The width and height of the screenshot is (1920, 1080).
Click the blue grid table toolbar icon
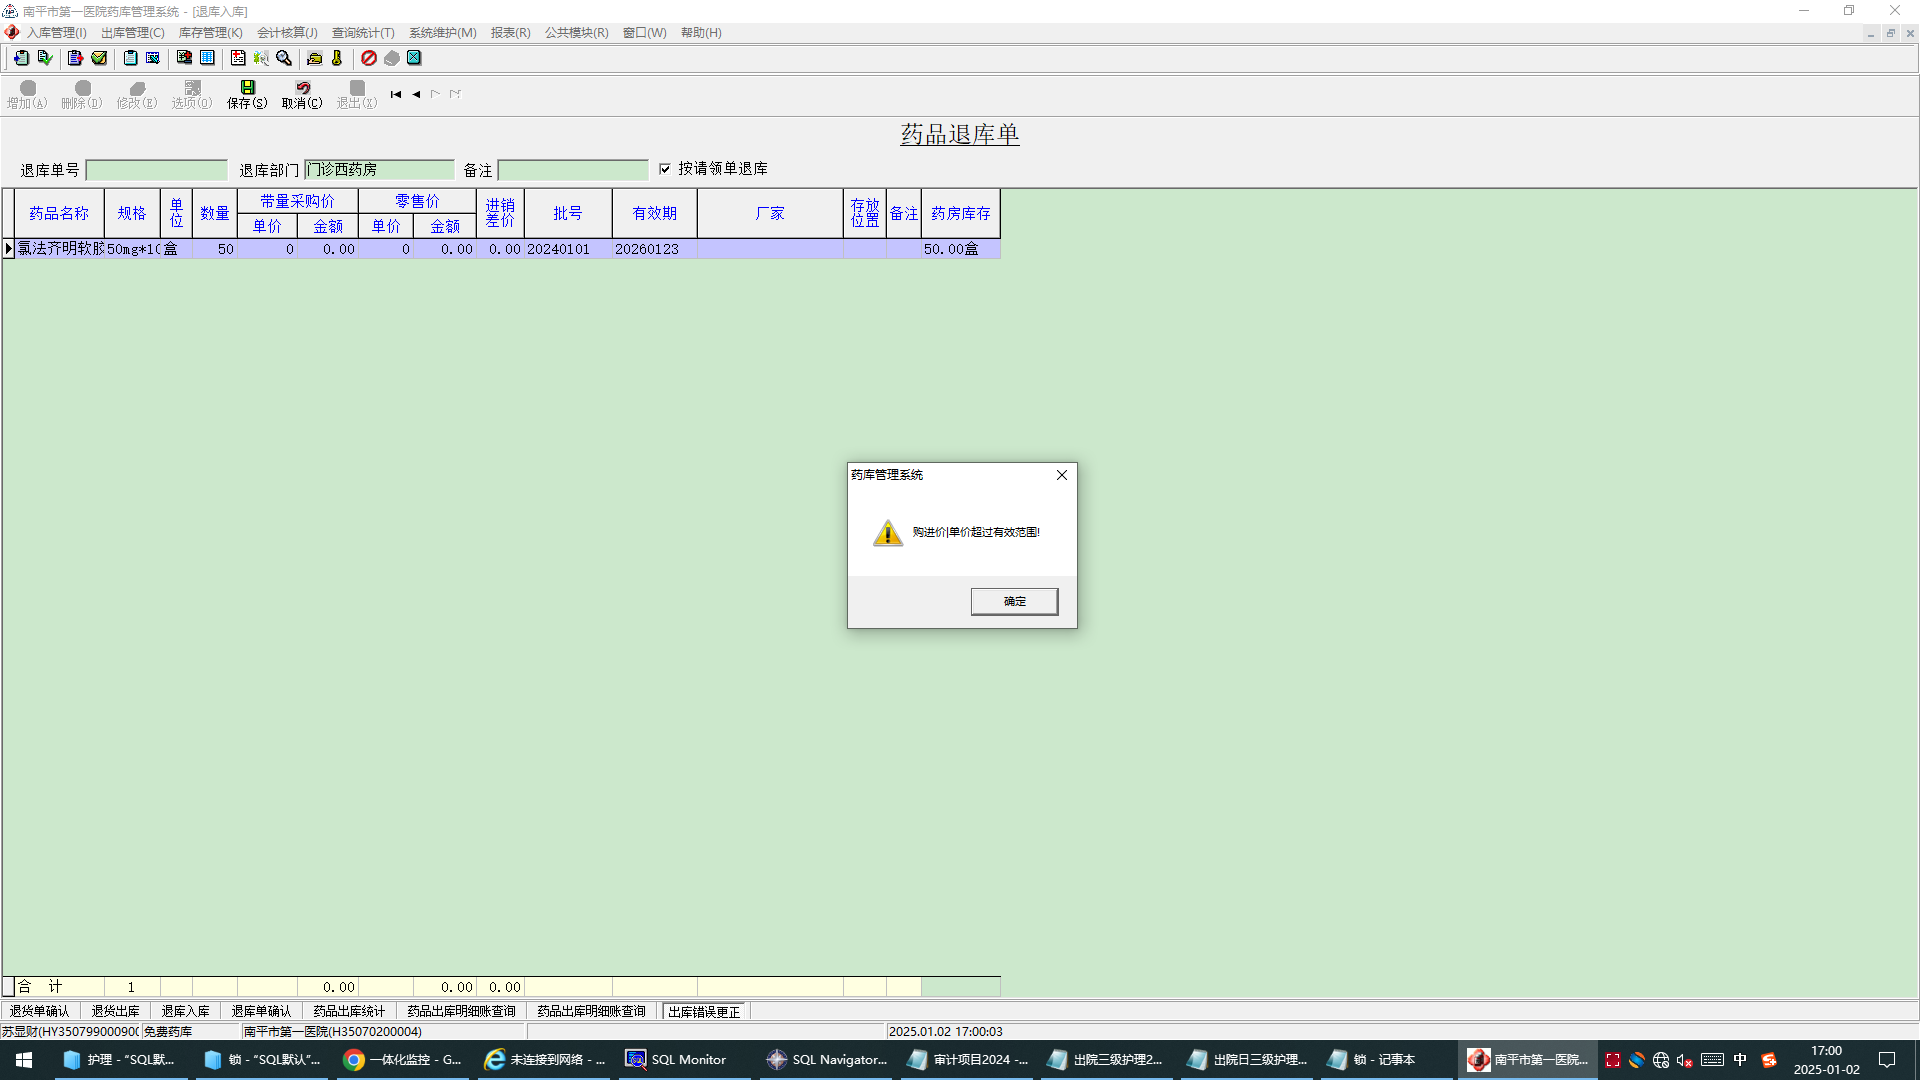coord(207,58)
